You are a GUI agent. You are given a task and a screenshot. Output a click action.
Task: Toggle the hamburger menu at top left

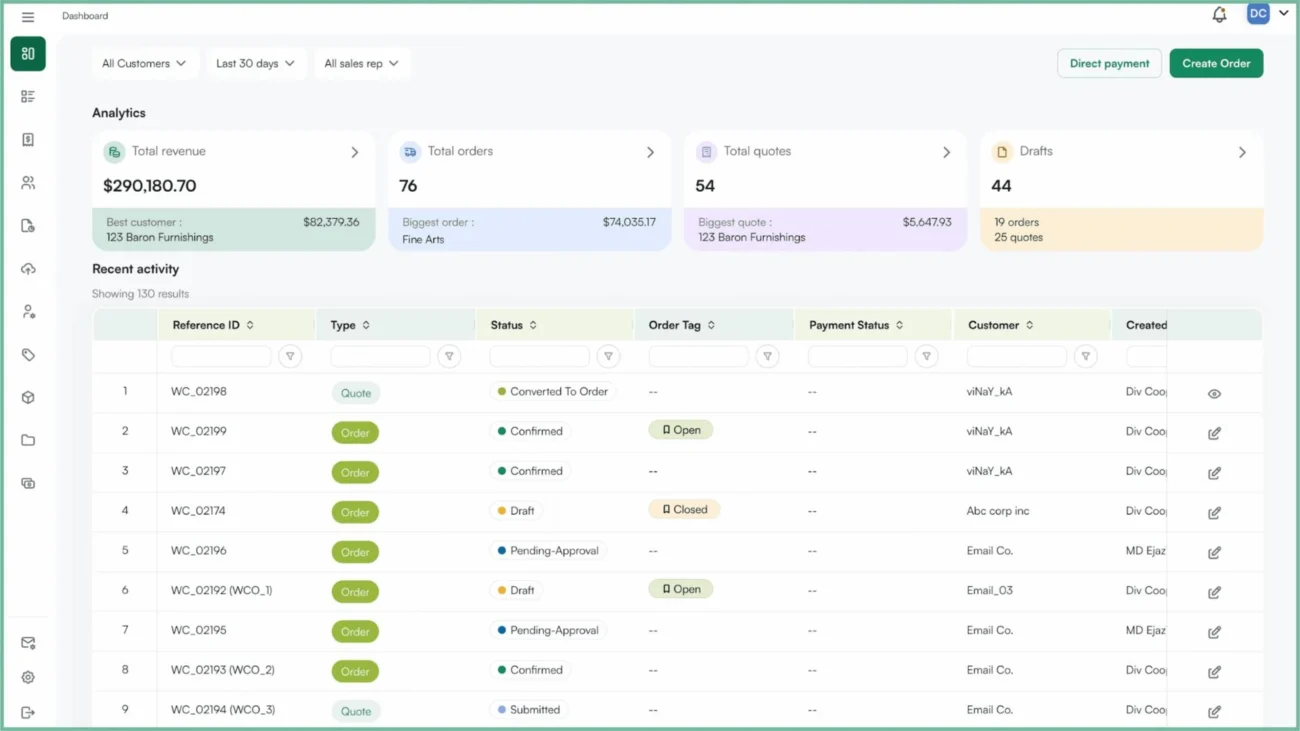click(x=27, y=15)
